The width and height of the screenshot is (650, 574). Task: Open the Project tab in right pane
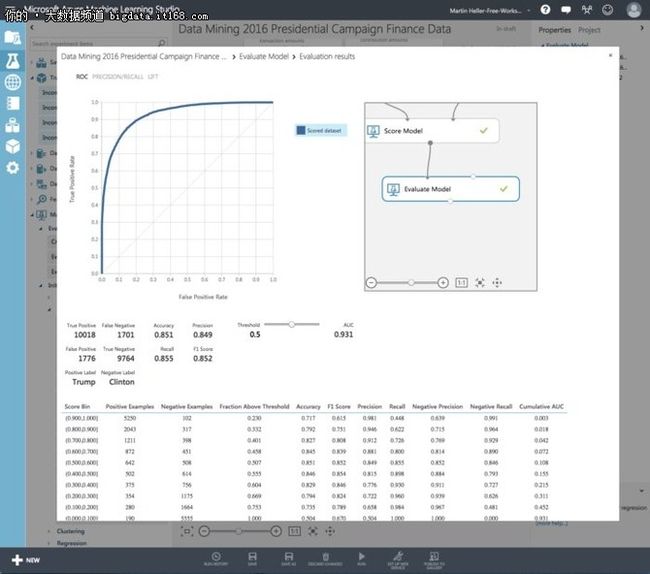pyautogui.click(x=589, y=30)
